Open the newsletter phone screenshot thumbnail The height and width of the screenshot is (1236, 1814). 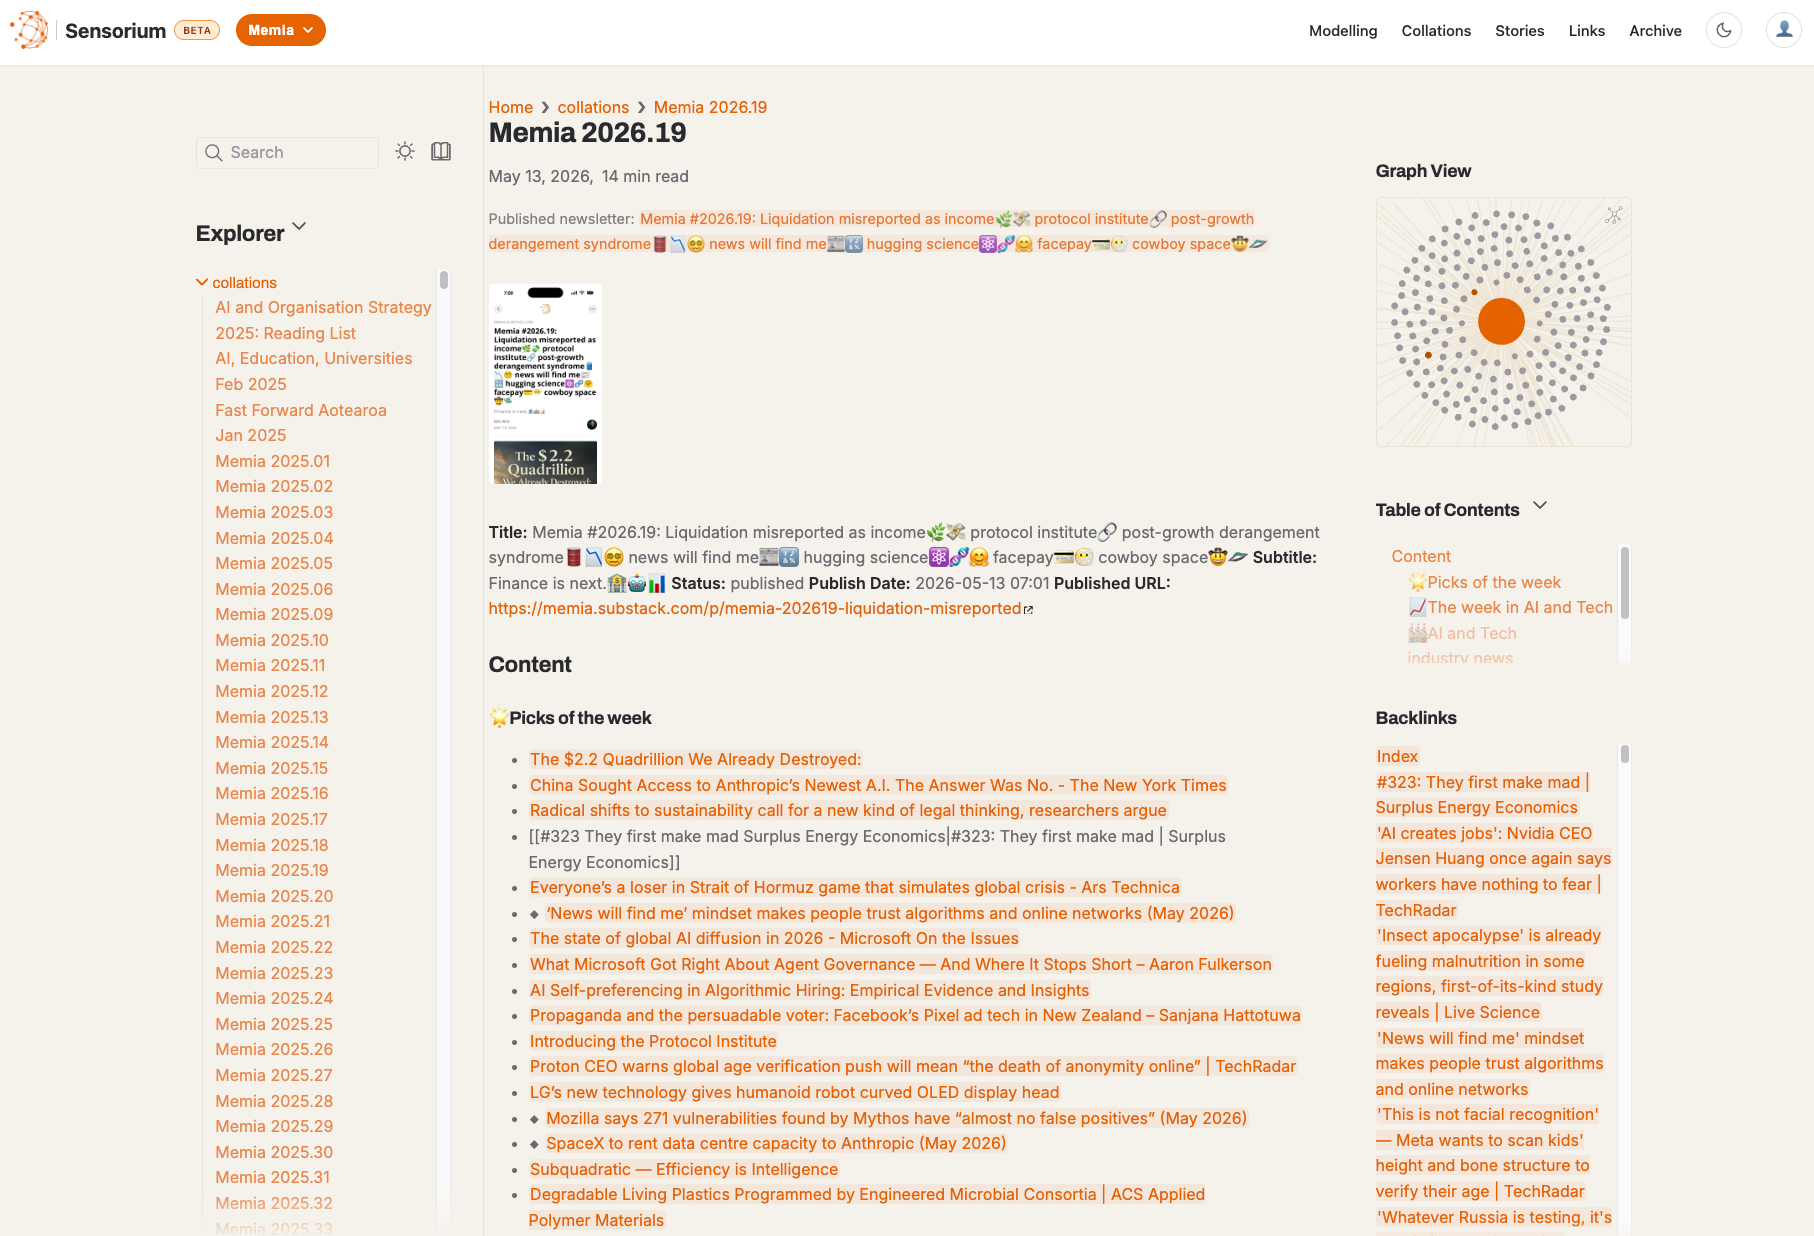pyautogui.click(x=545, y=384)
